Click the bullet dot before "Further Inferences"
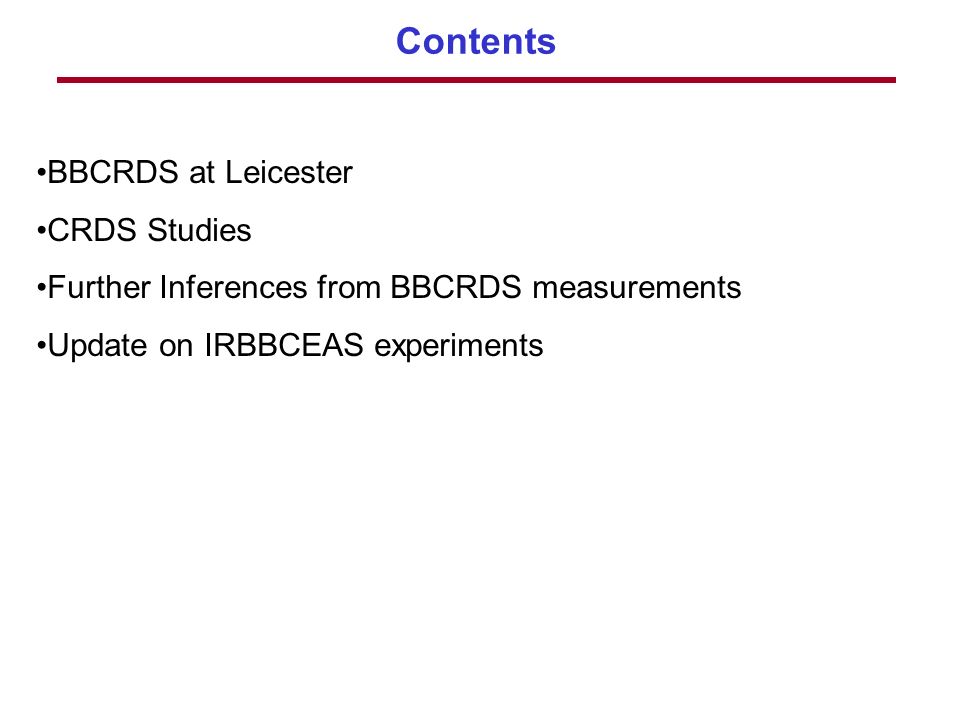Viewport: 960px width, 720px height. 42,288
